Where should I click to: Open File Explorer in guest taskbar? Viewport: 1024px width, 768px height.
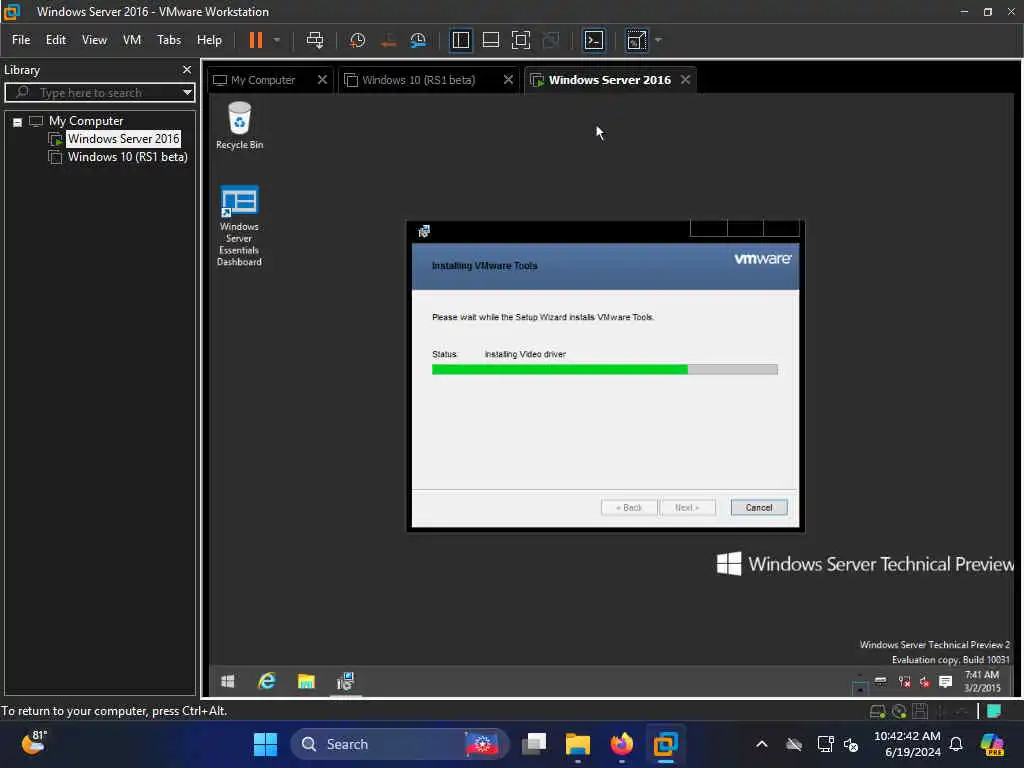[x=306, y=682]
